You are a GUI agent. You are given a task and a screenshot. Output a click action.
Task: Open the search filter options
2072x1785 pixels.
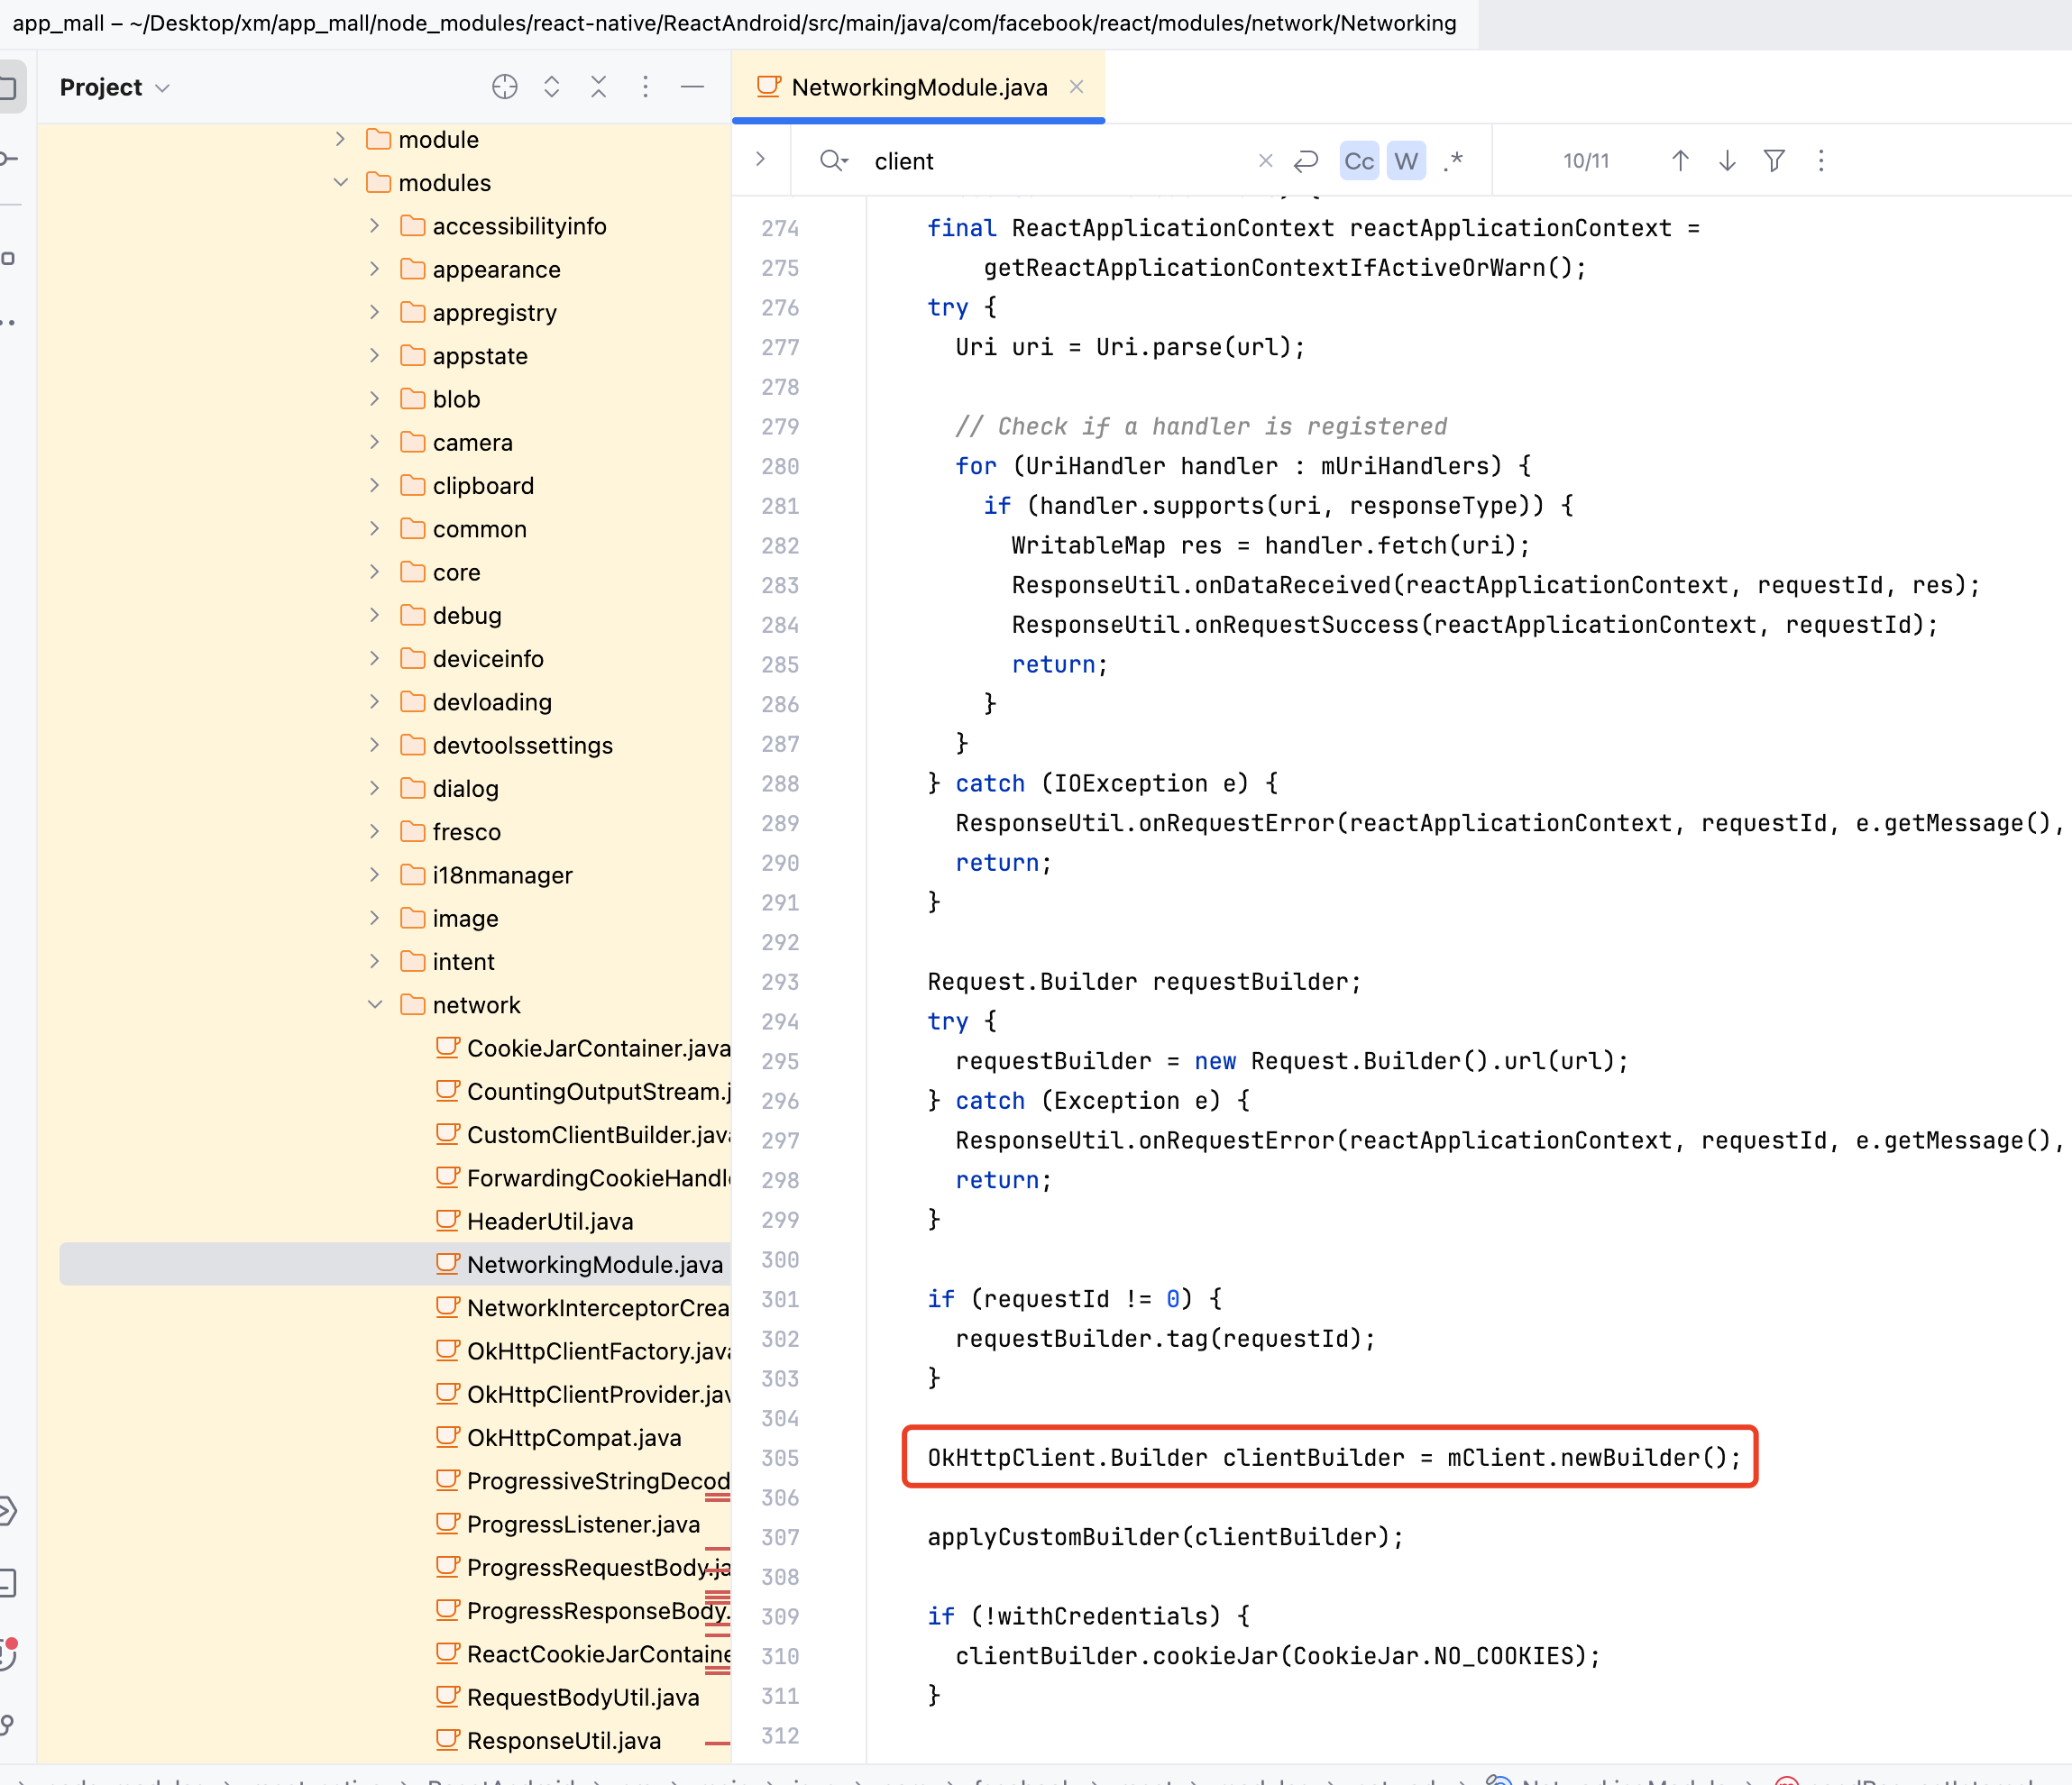click(x=1774, y=161)
